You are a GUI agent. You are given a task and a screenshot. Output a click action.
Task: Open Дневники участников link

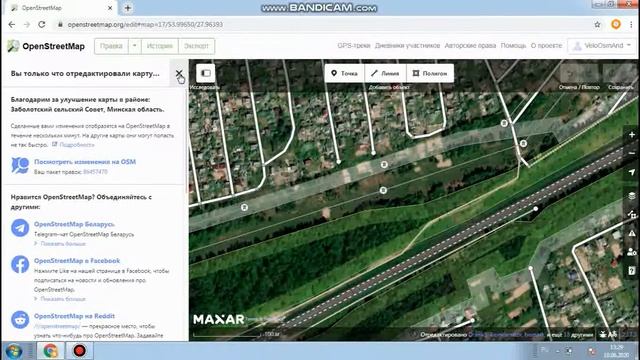click(407, 46)
